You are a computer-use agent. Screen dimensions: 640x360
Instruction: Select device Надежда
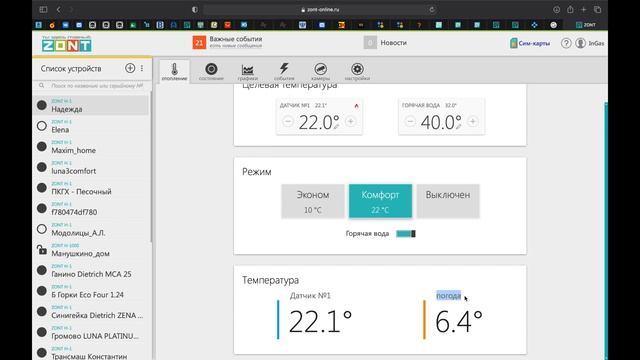pyautogui.click(x=91, y=106)
